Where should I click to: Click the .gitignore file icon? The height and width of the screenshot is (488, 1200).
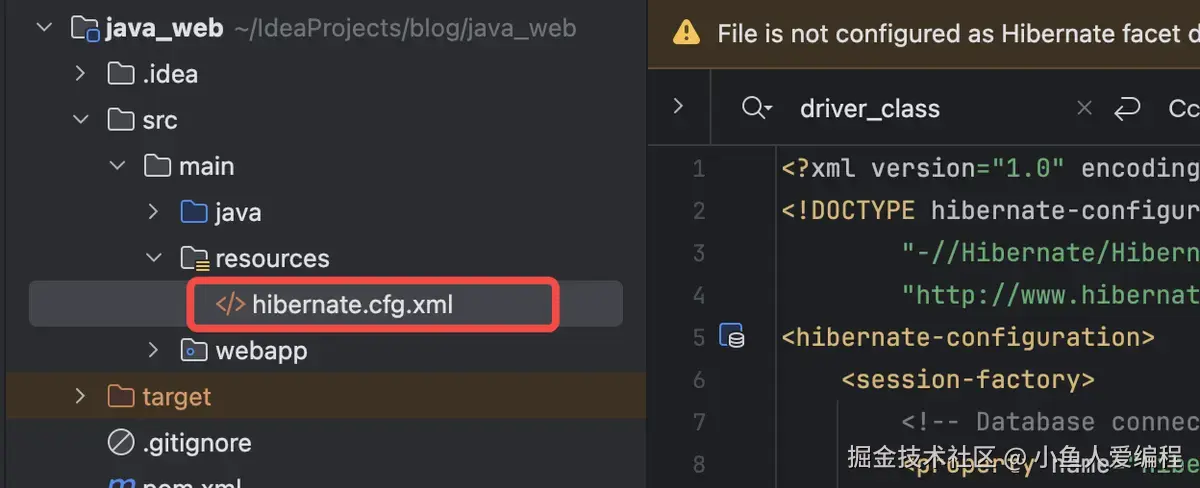tap(121, 442)
